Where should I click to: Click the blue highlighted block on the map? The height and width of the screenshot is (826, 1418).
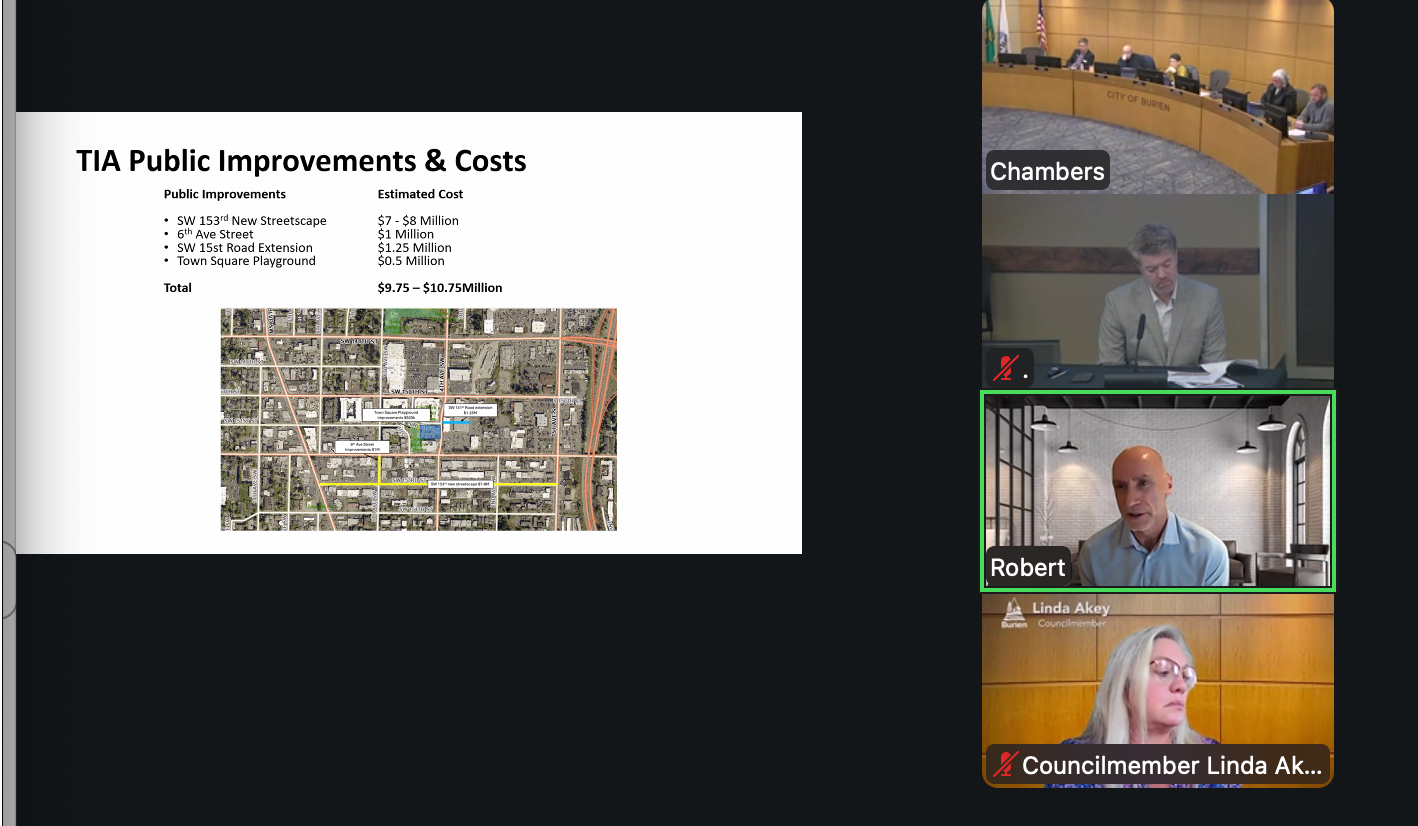[x=429, y=431]
